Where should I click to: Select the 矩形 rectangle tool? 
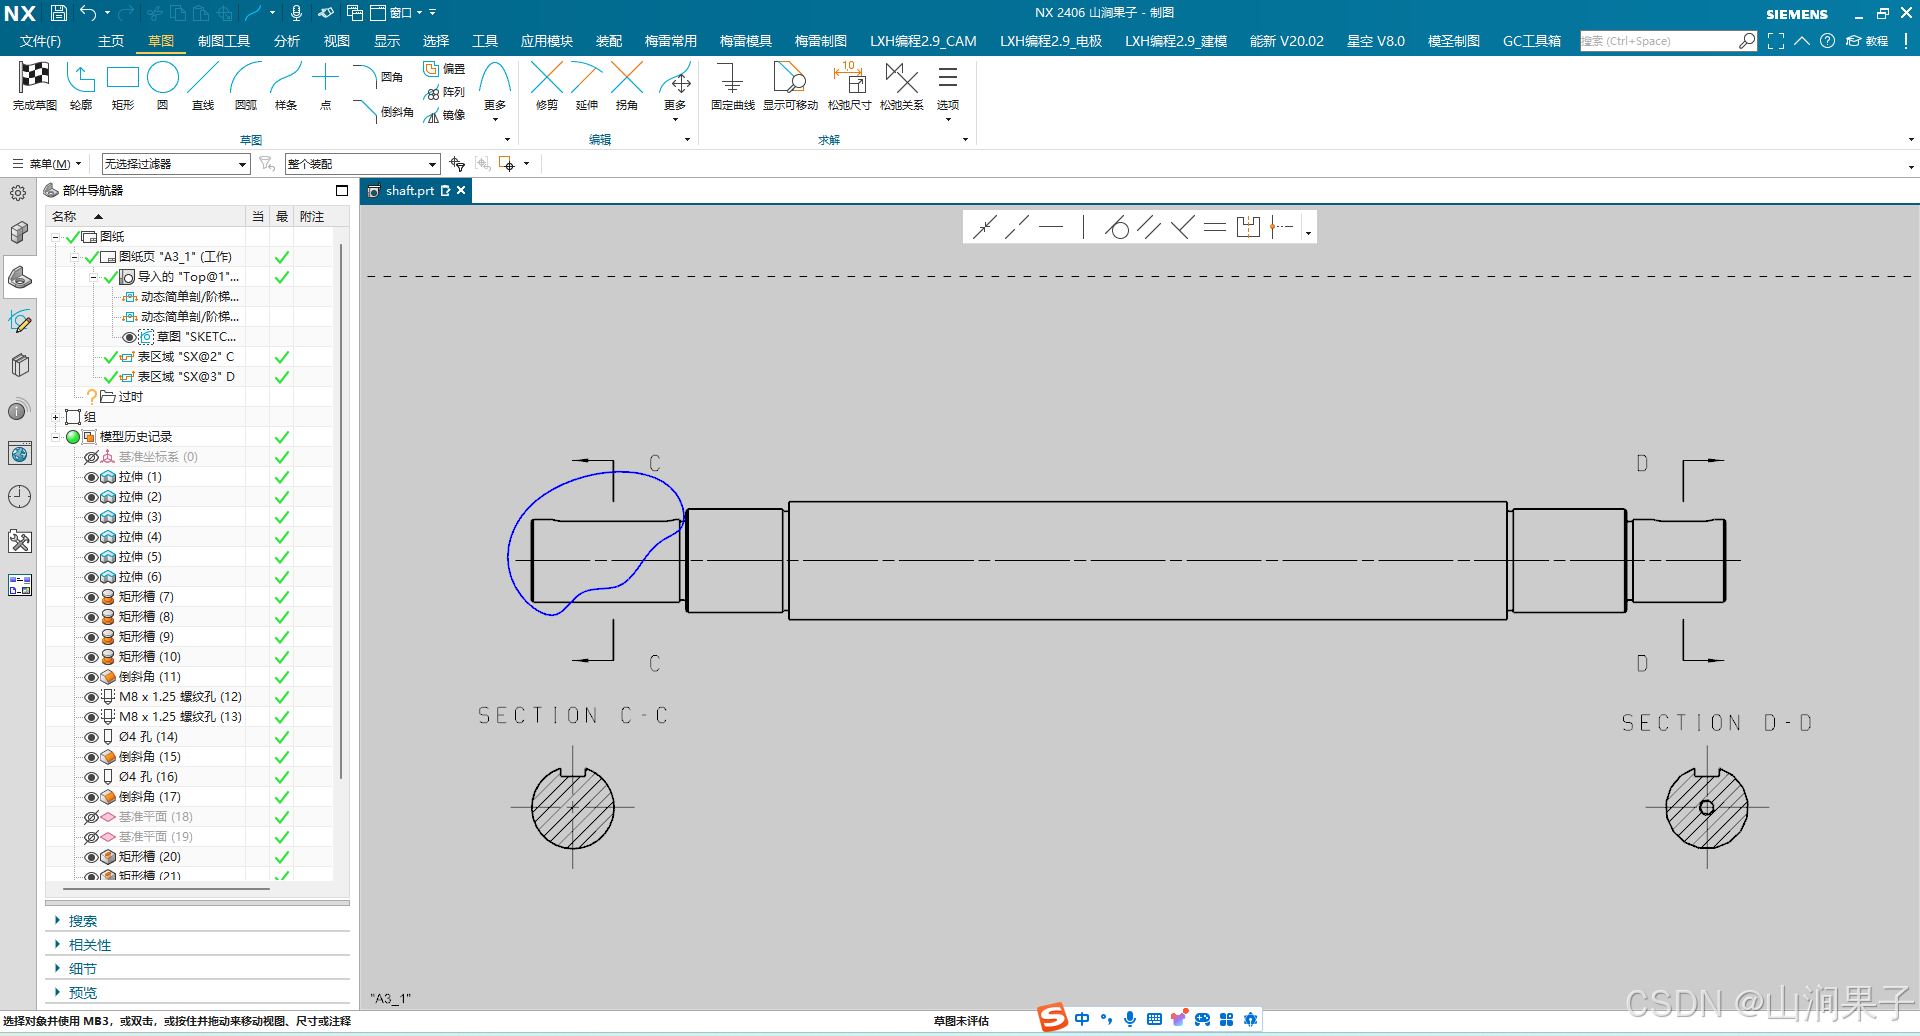pos(123,86)
